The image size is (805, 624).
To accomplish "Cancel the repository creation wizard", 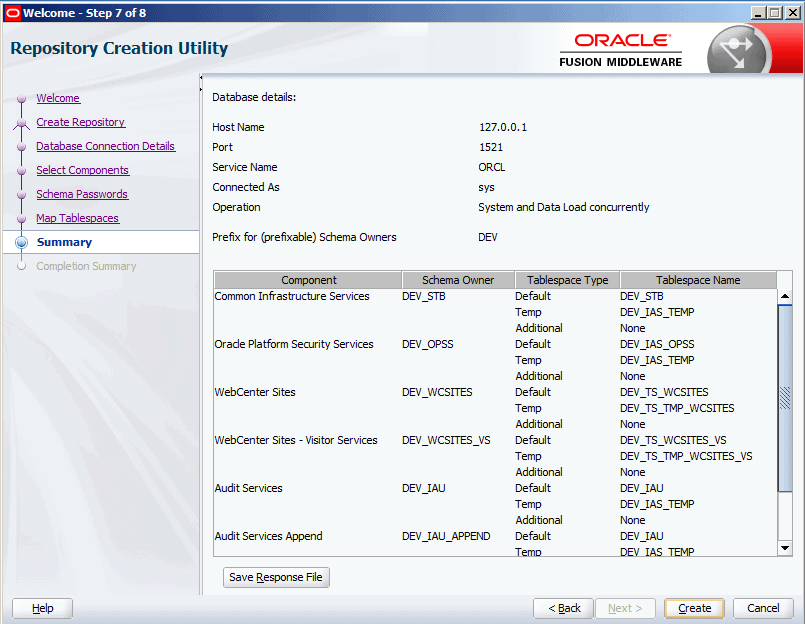I will [x=763, y=608].
